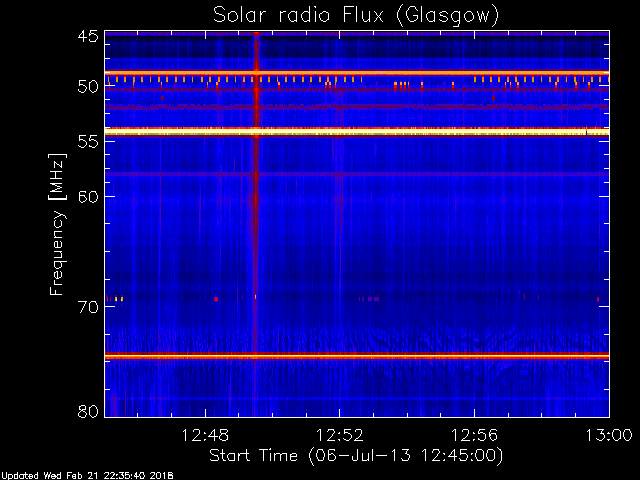Click the 80 frequency axis label

[x=88, y=411]
